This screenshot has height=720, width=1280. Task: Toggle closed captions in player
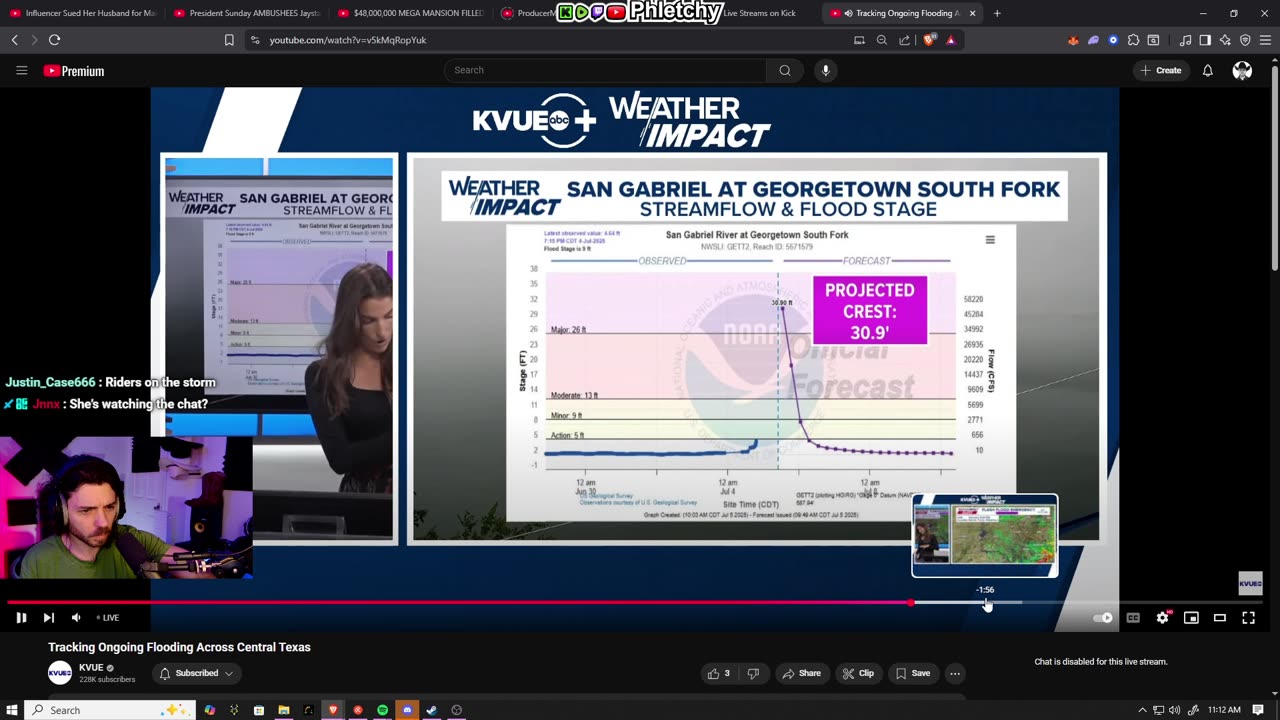coord(1133,618)
